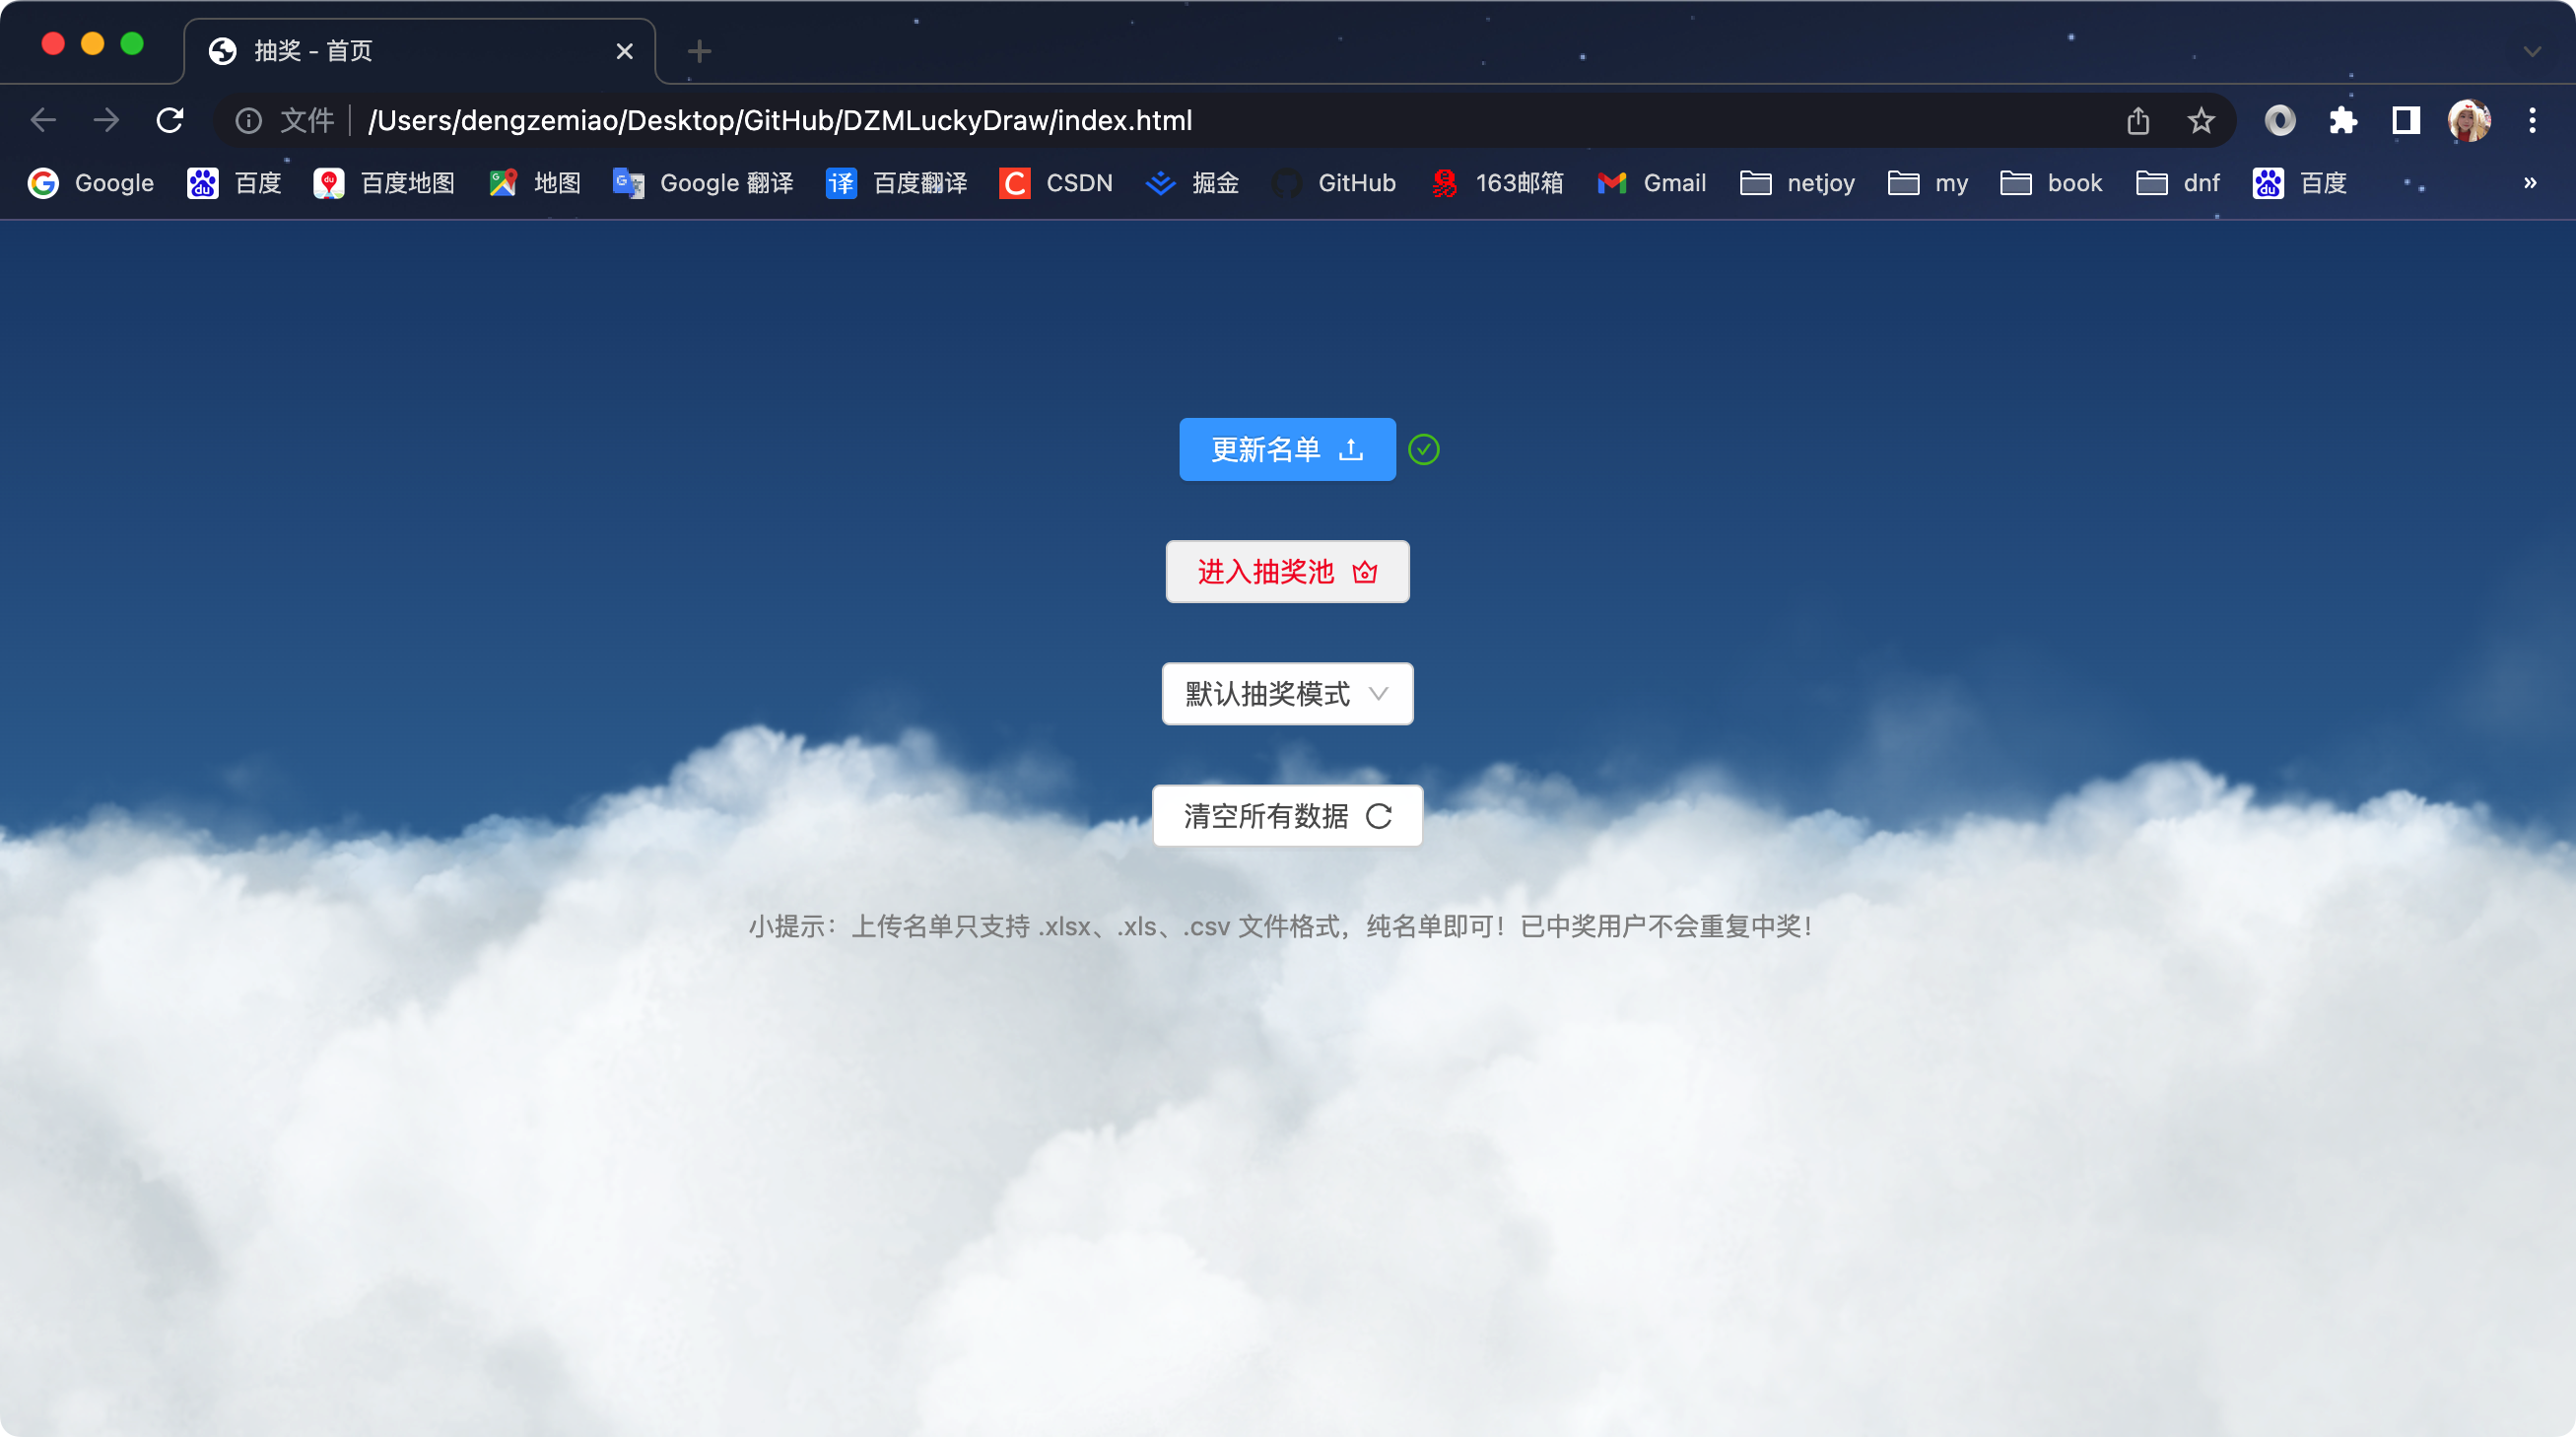Open the 默认抽奖模式 dropdown

coord(1287,694)
